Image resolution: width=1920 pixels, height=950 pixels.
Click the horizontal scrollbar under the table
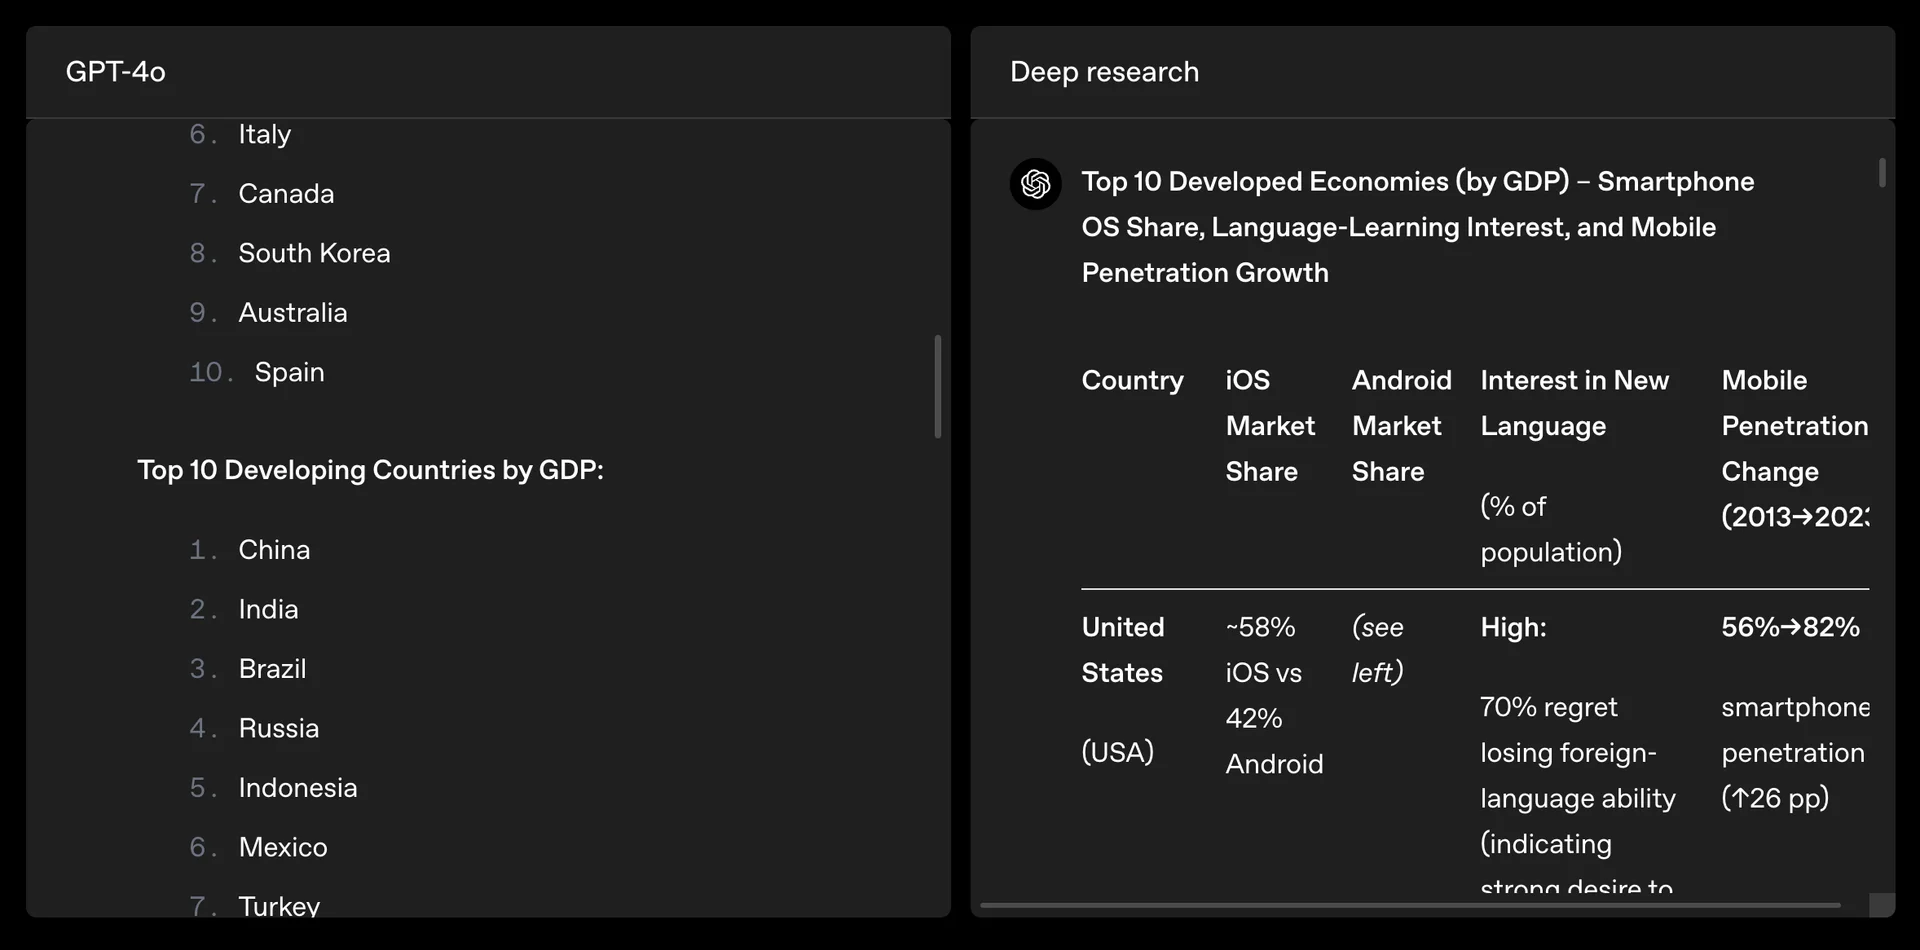pyautogui.click(x=1410, y=905)
